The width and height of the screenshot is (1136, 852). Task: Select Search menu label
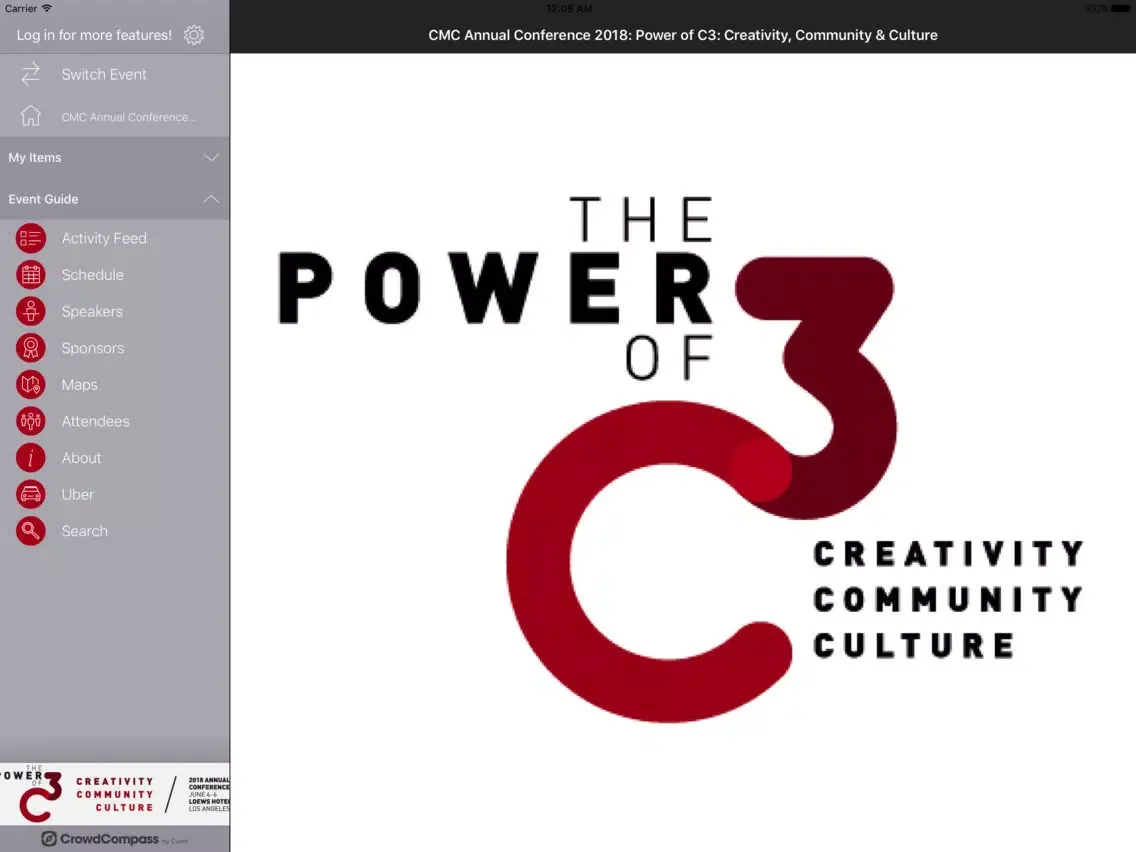pos(85,531)
